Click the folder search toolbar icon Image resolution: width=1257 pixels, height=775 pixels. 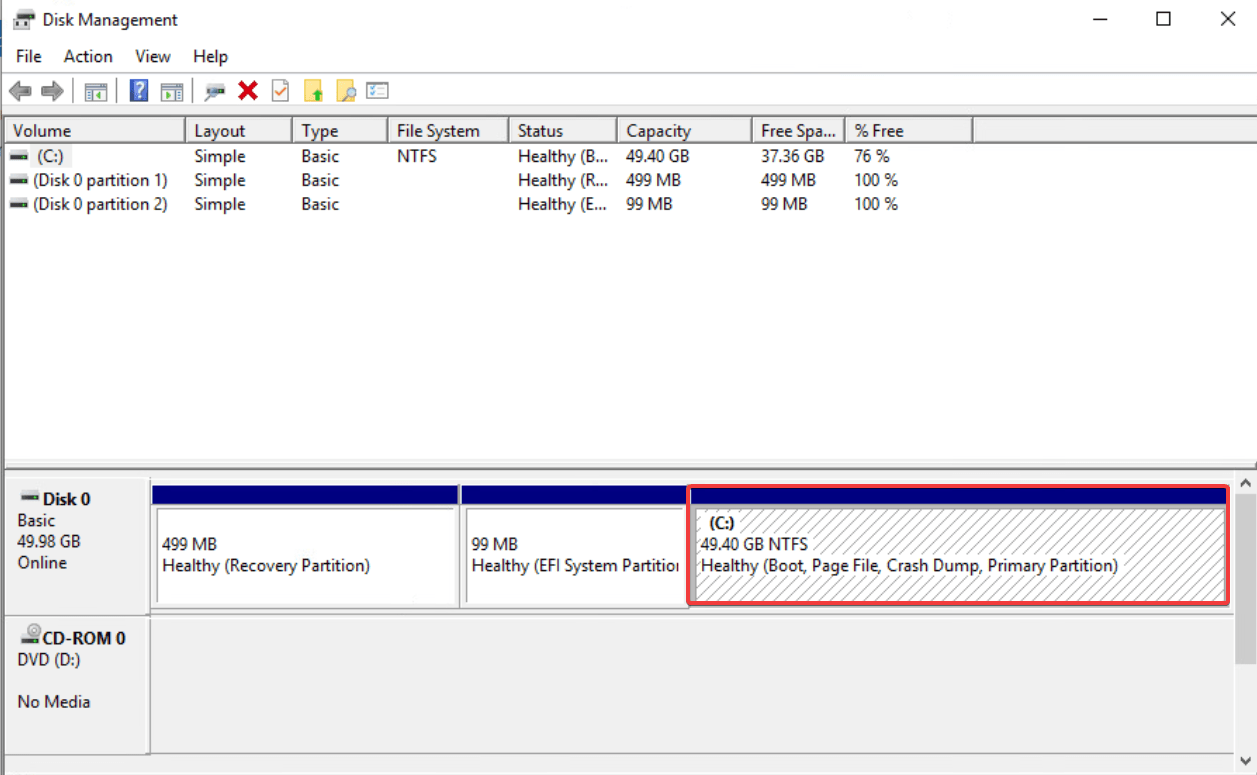click(x=345, y=90)
